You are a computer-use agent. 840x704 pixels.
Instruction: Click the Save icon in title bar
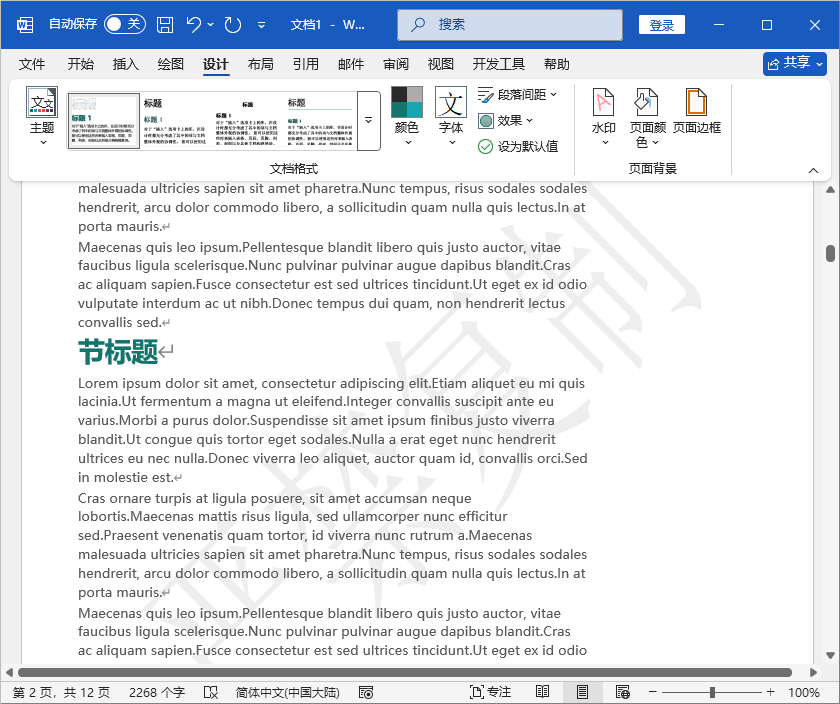click(x=165, y=24)
